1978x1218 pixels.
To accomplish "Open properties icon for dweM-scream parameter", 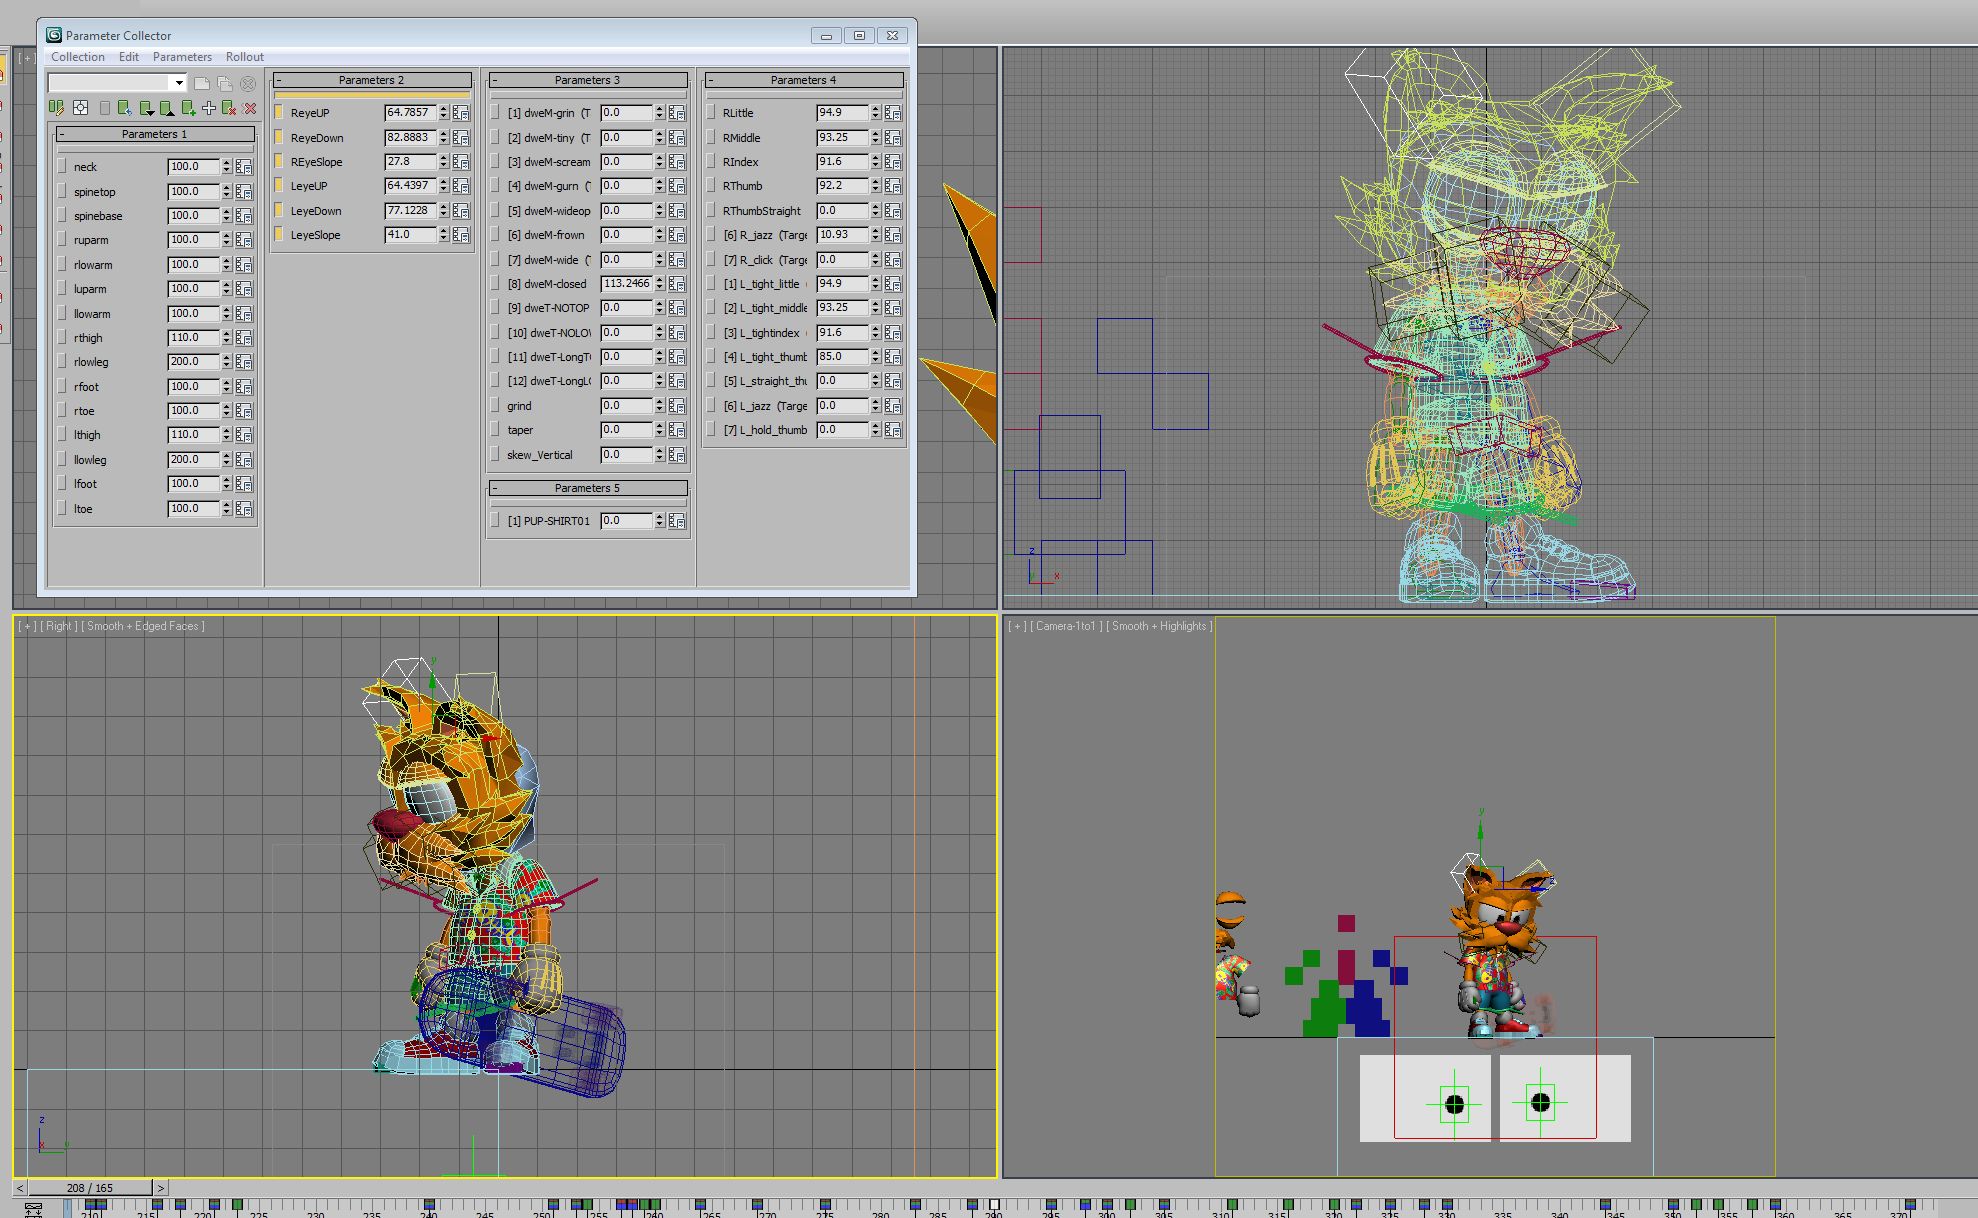I will click(677, 162).
